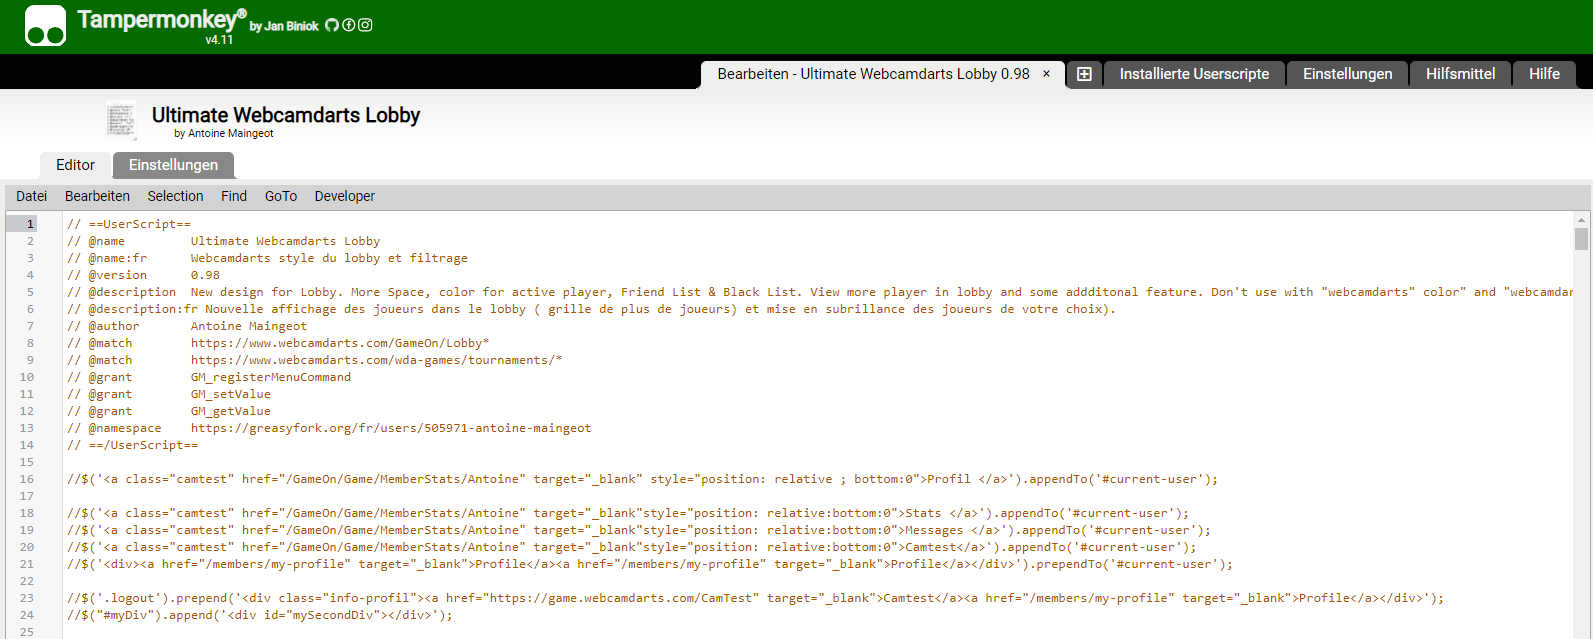Open the Instagram icon link

point(366,25)
